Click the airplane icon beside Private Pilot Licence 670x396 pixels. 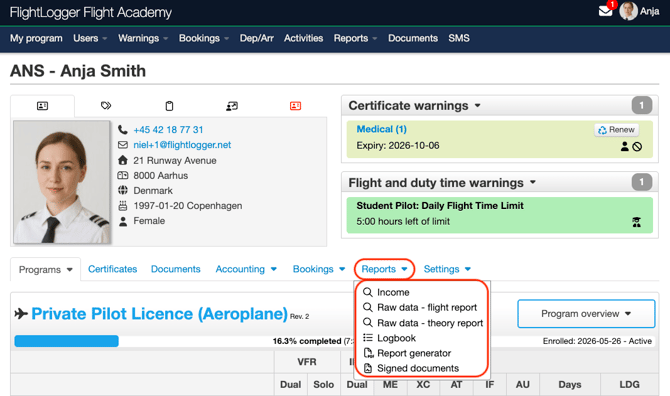click(21, 314)
